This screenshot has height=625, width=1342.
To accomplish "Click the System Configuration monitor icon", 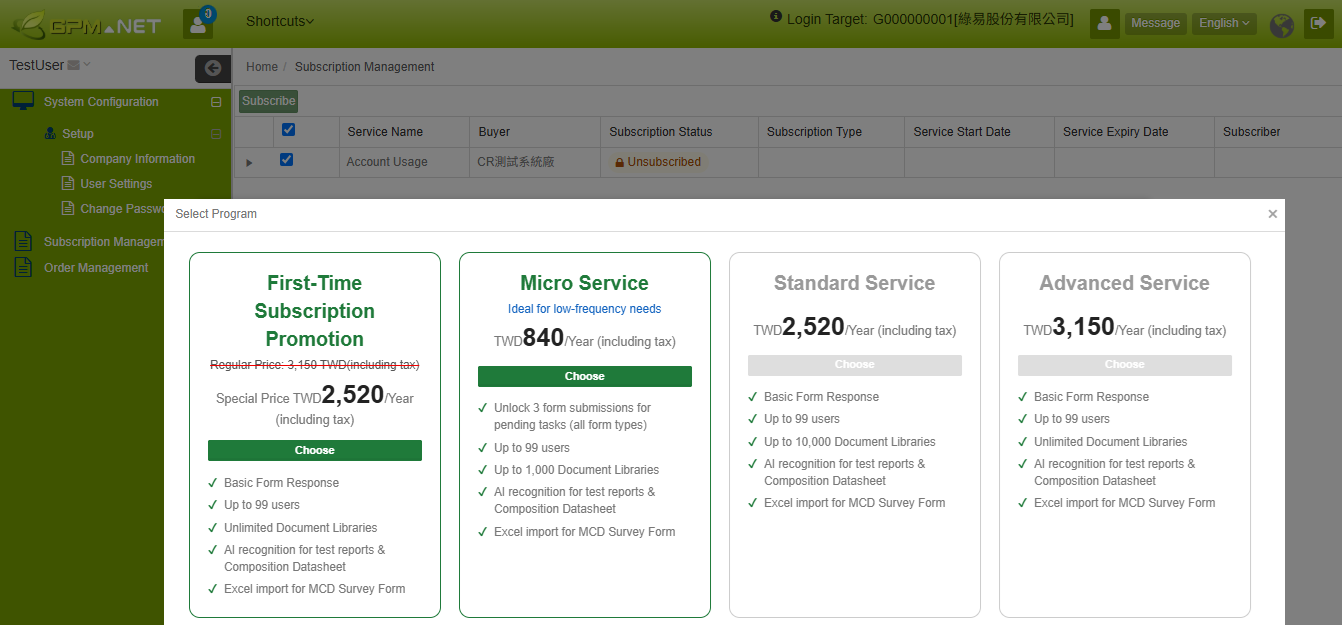I will click(x=23, y=101).
